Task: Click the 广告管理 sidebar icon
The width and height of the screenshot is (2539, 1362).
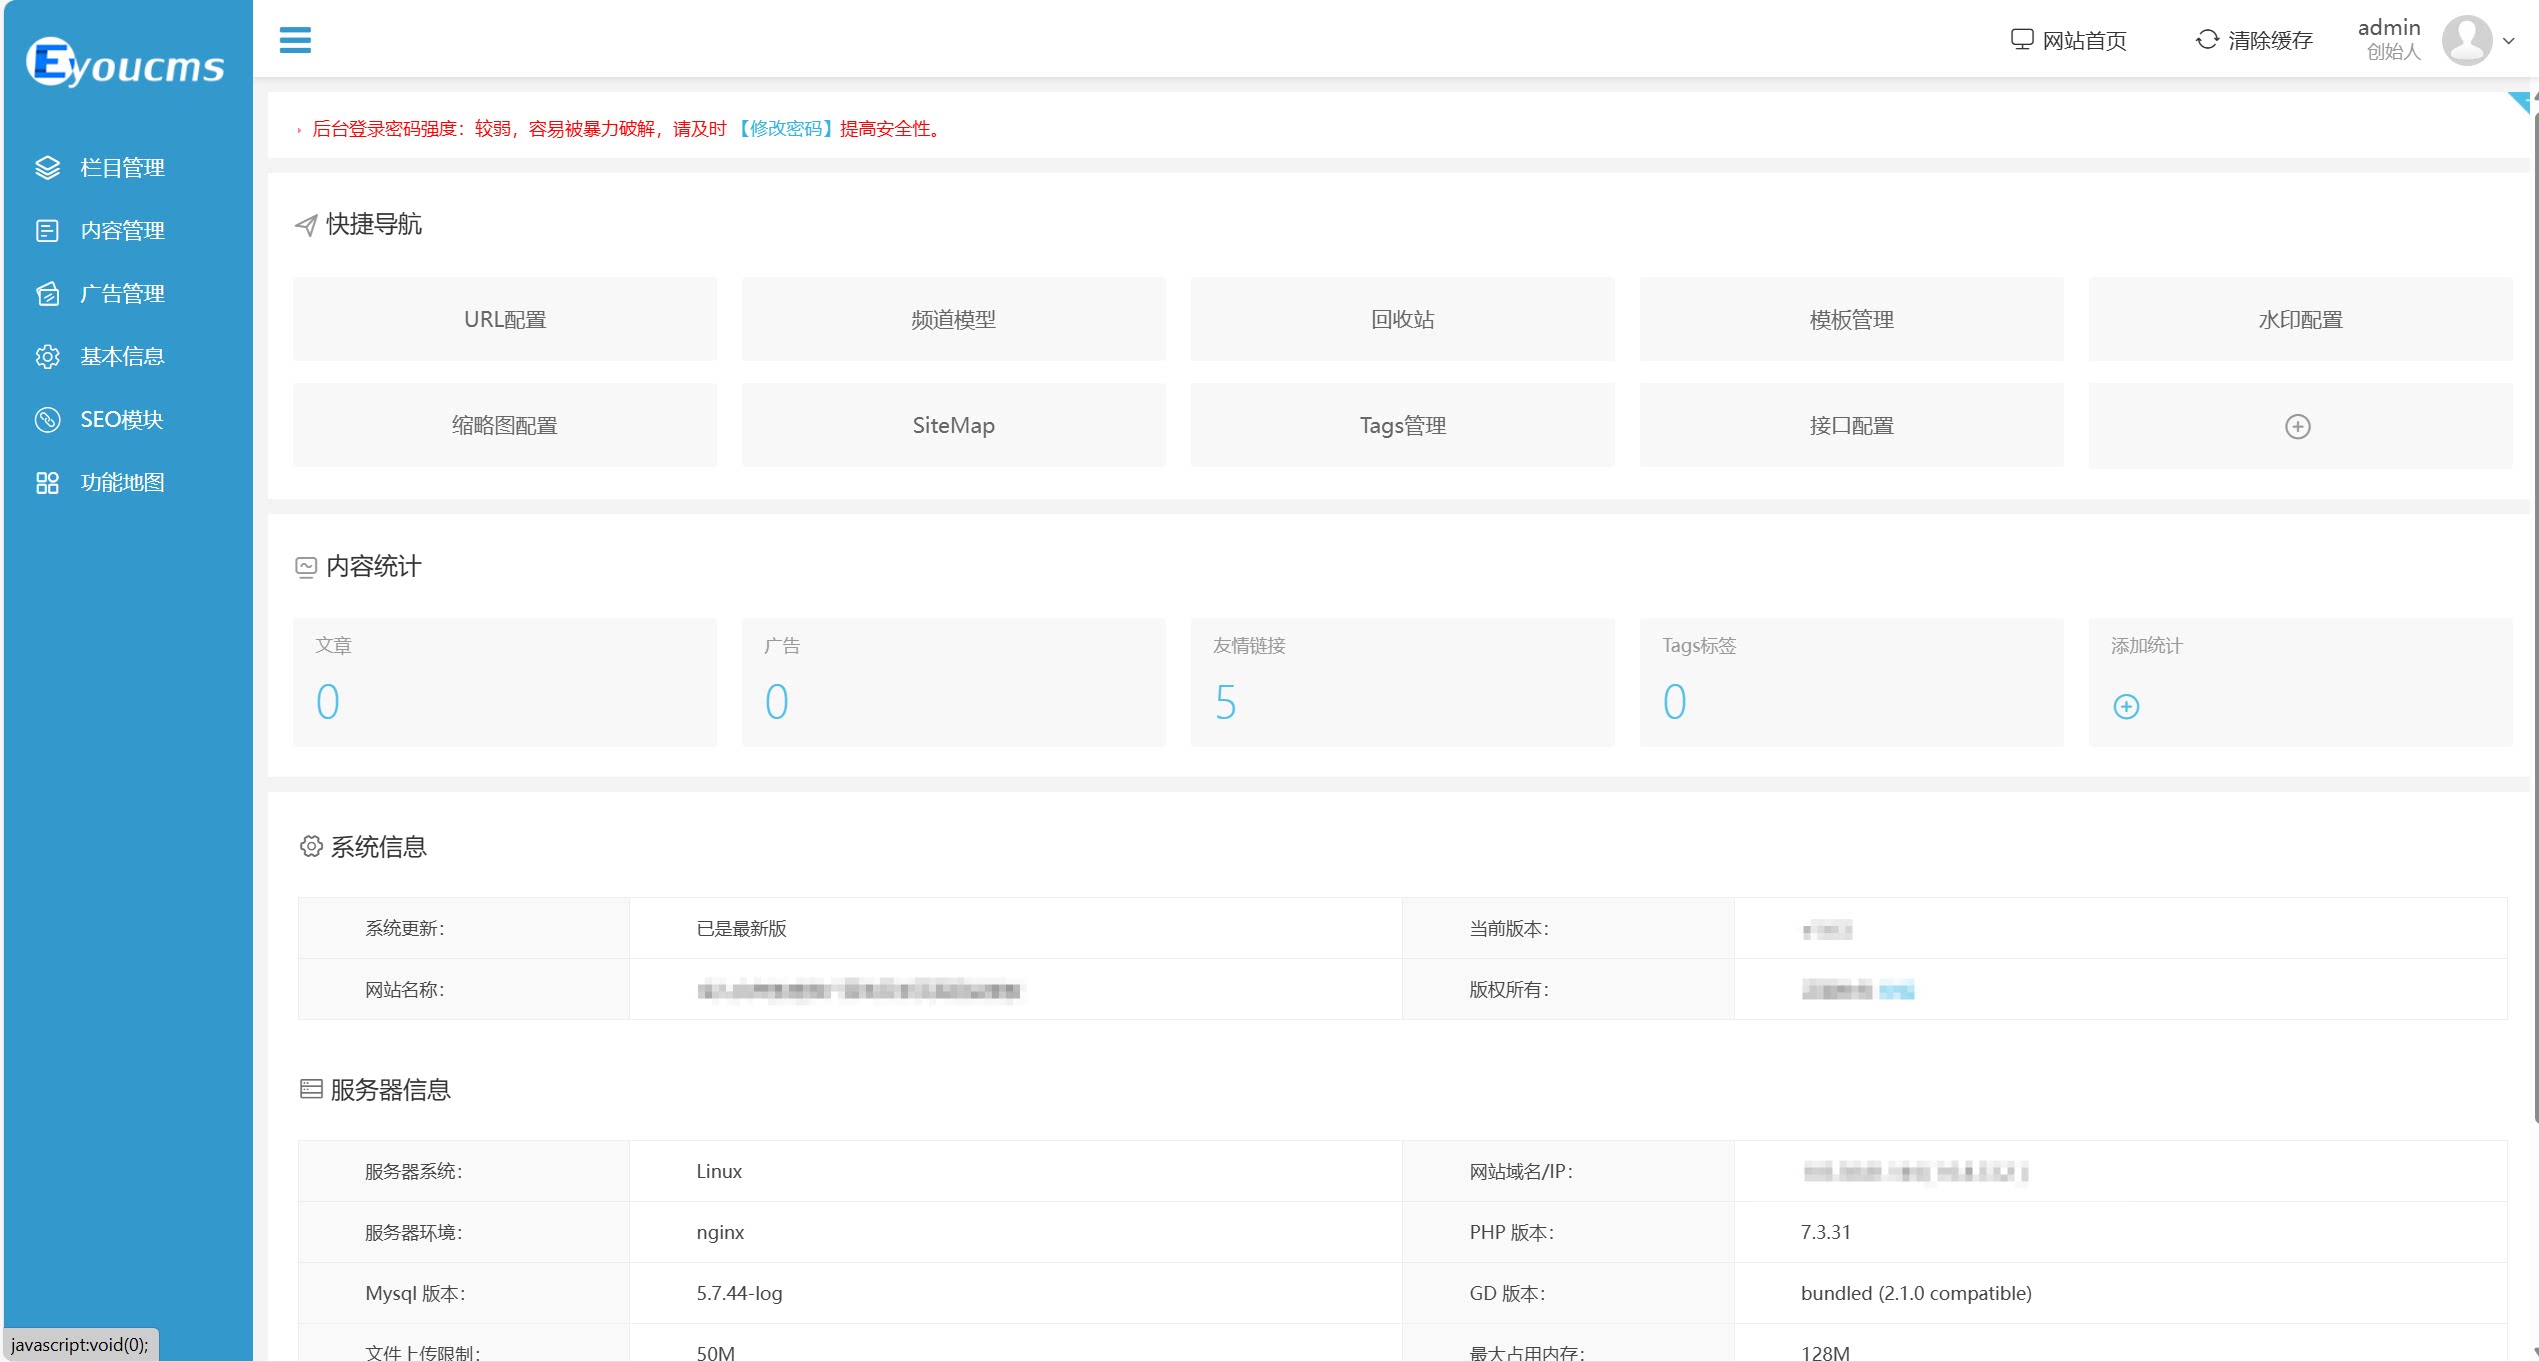Action: (47, 294)
